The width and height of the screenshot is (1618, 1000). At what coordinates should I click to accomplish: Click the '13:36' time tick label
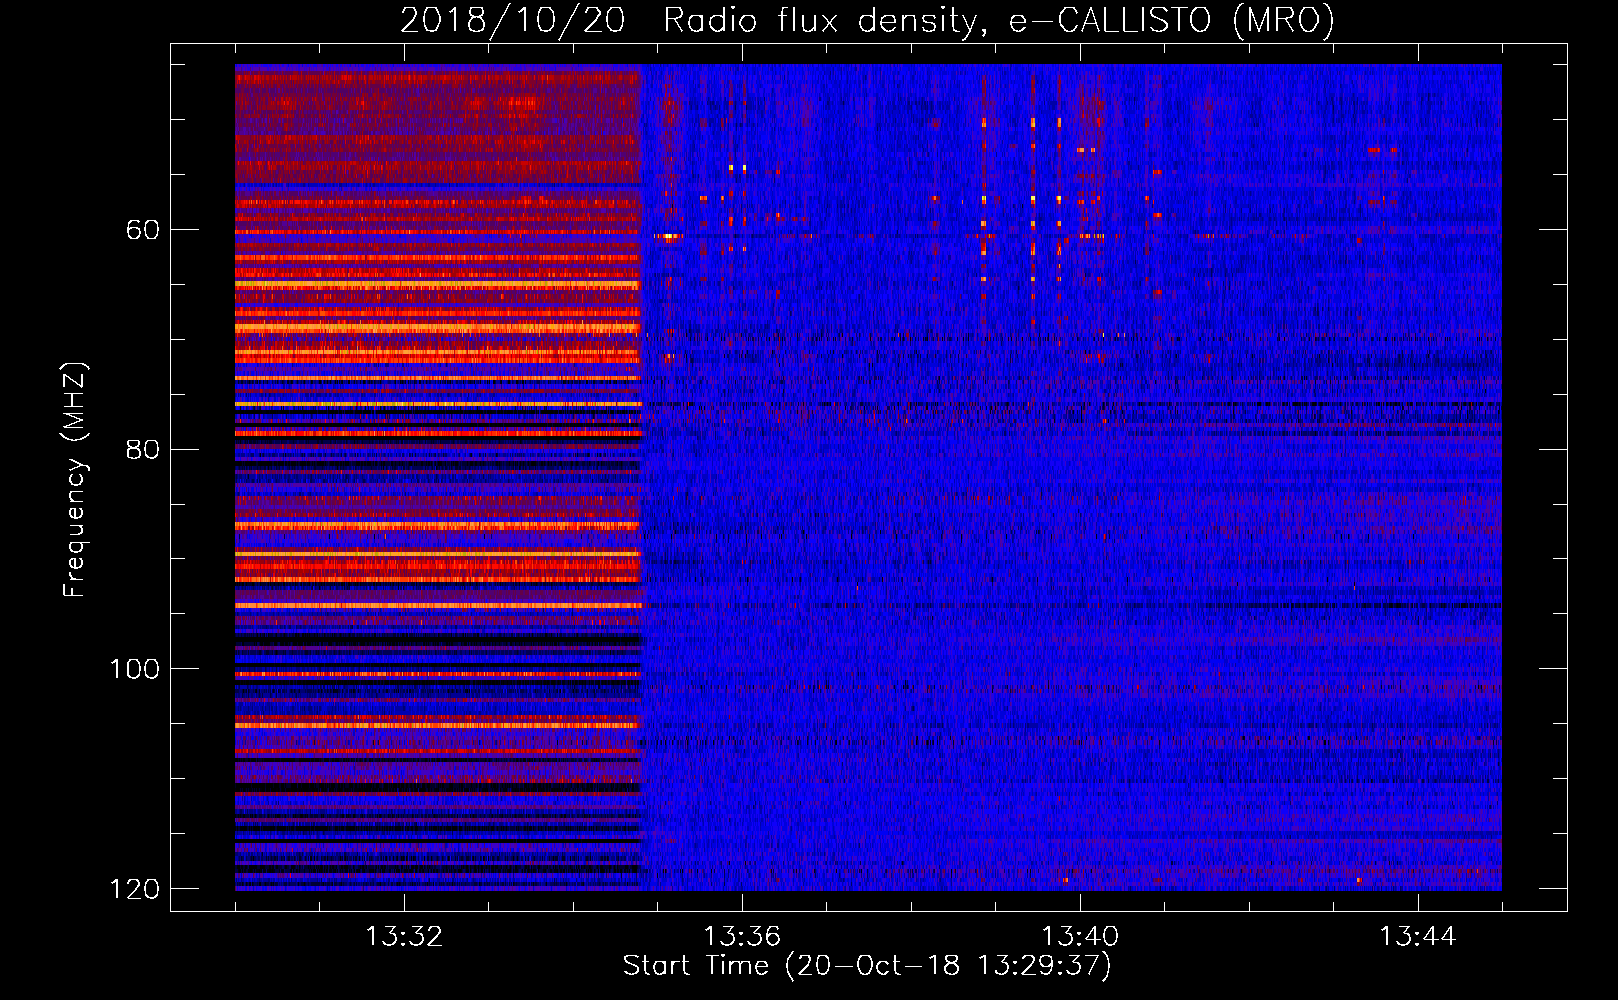(x=742, y=937)
